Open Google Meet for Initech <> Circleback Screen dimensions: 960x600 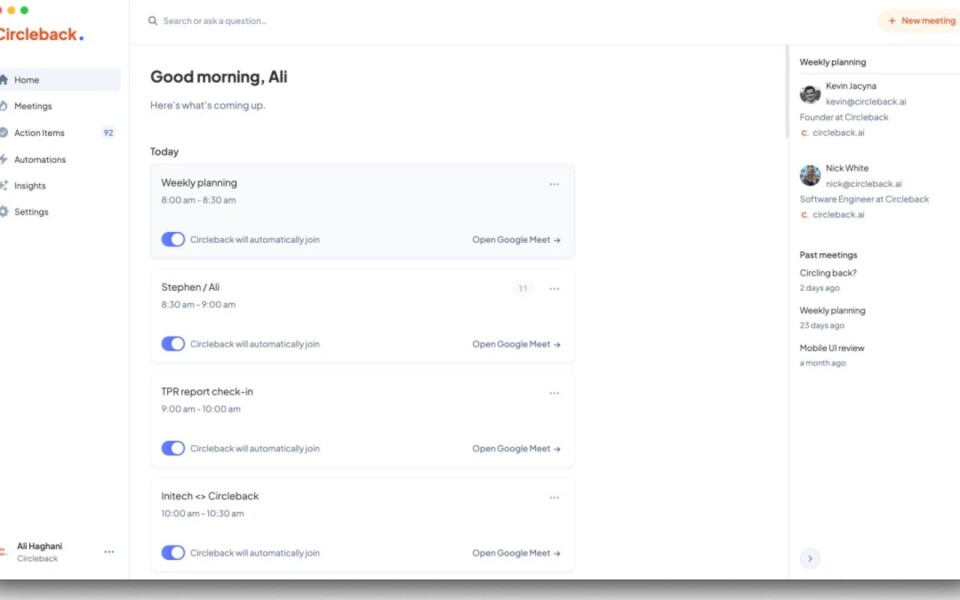516,553
